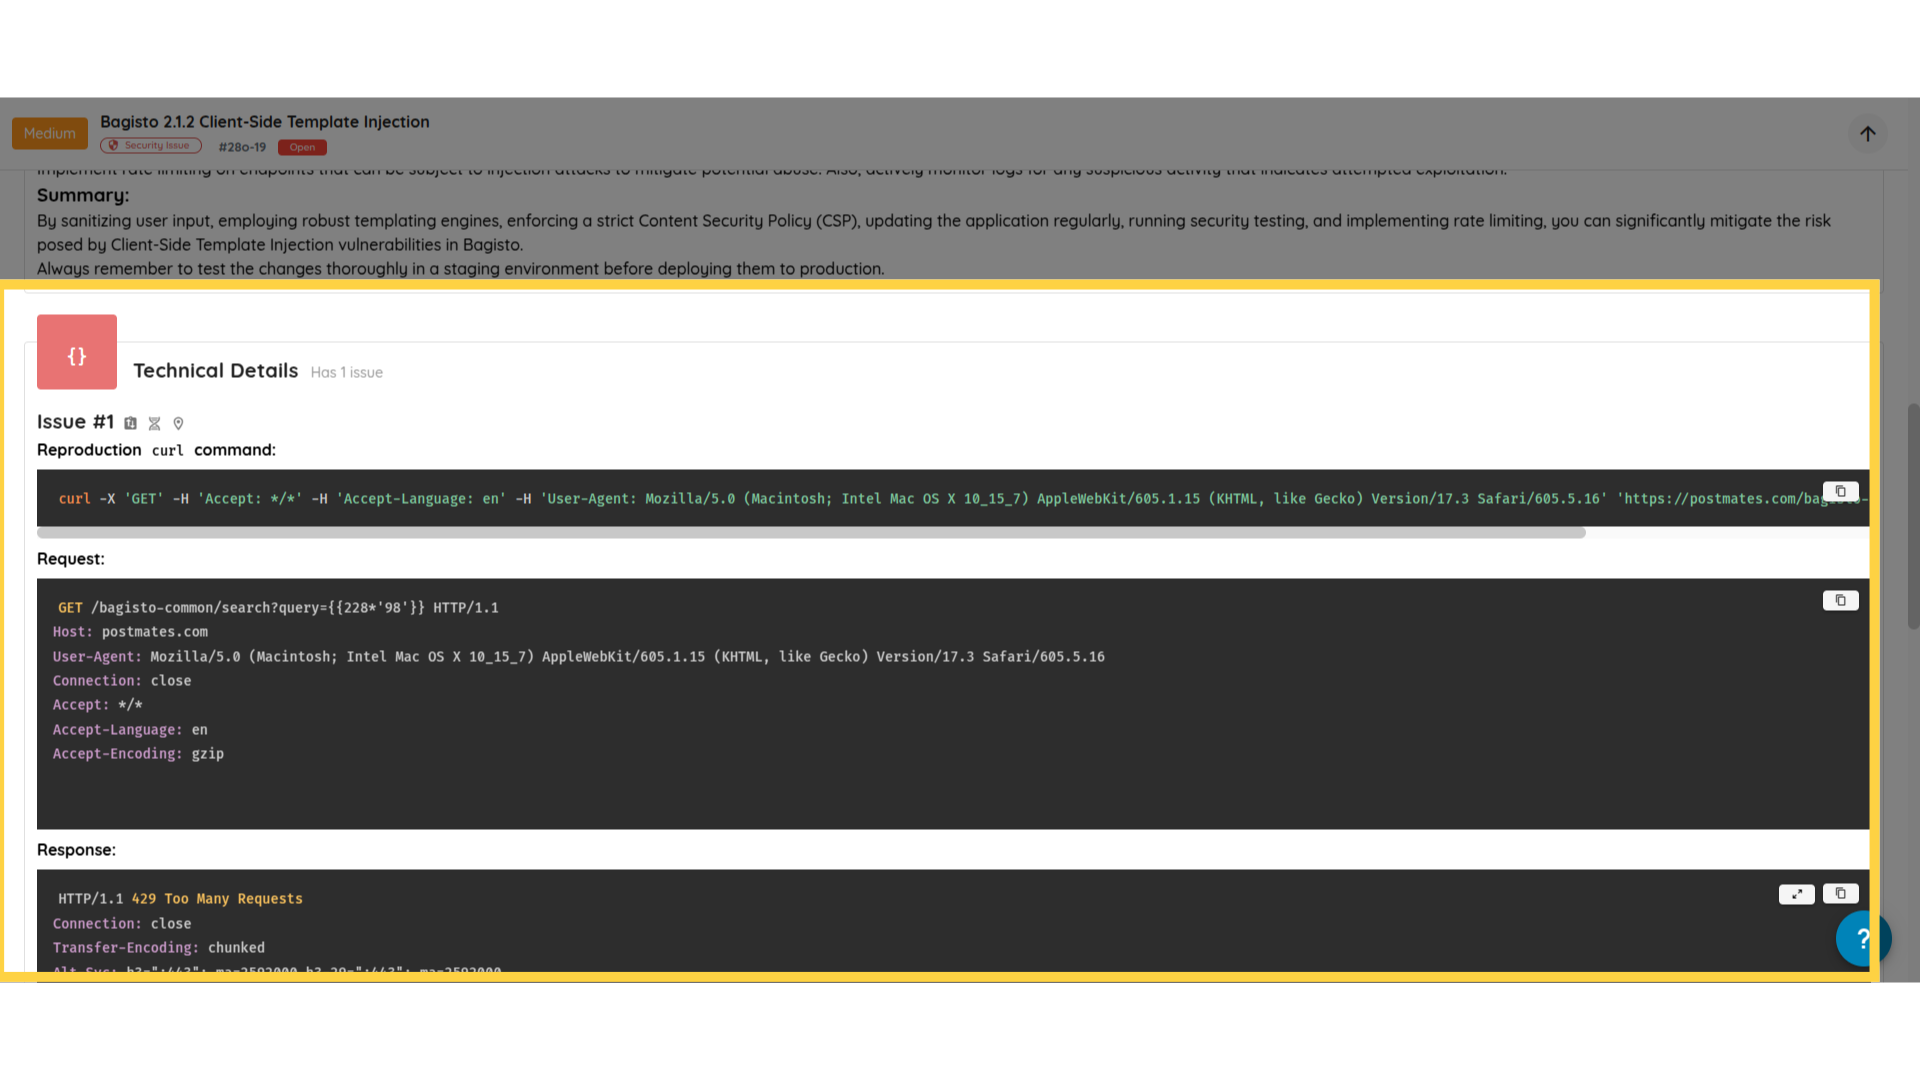Click the red Open status badge
This screenshot has width=1920, height=1080.
(x=302, y=147)
